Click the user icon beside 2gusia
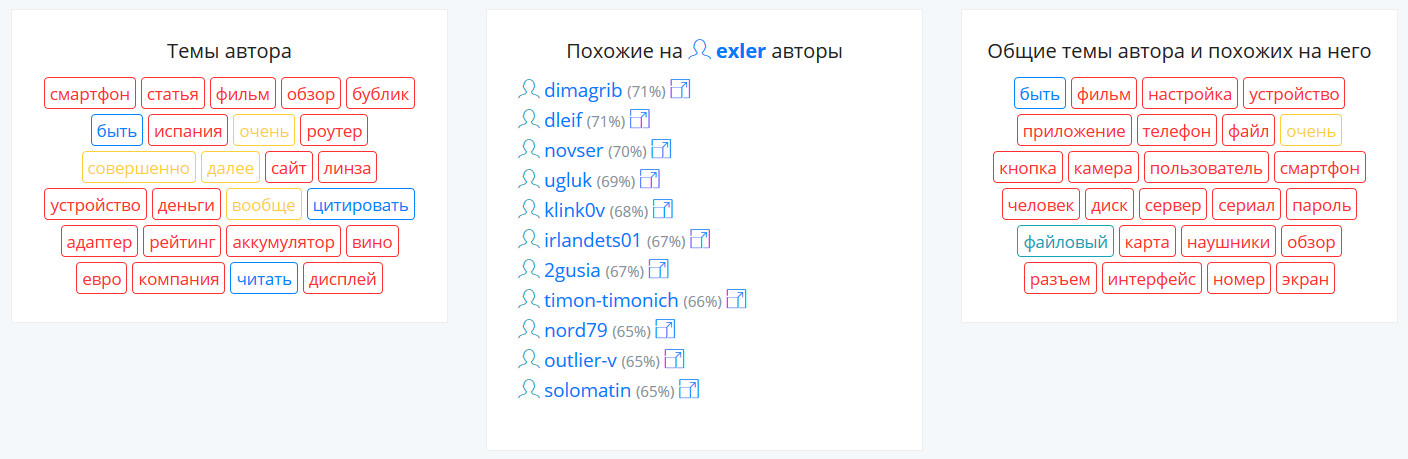 [528, 270]
